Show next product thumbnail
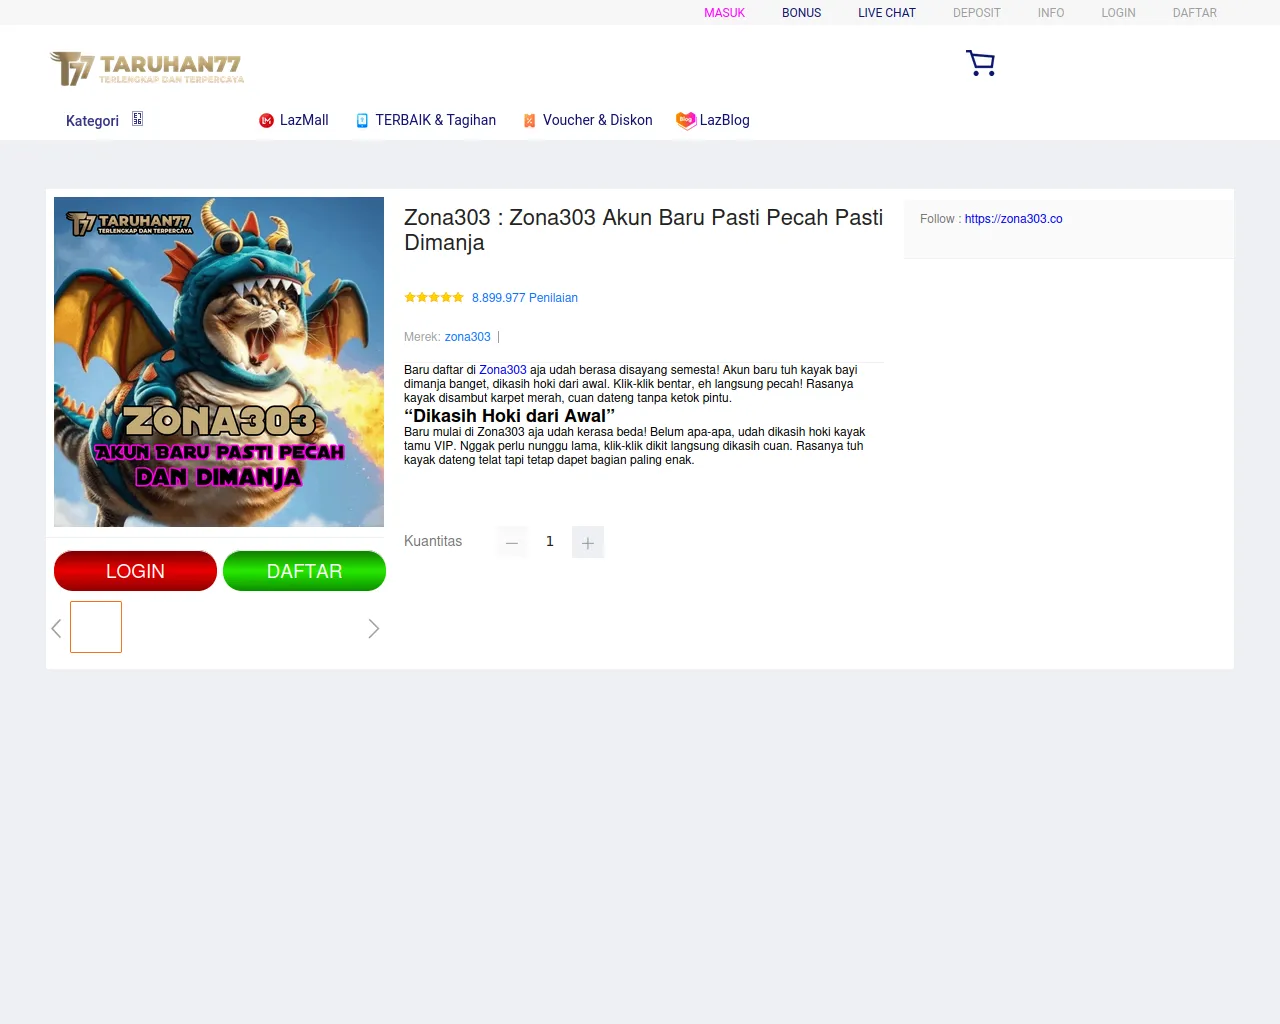The width and height of the screenshot is (1280, 1024). (373, 628)
